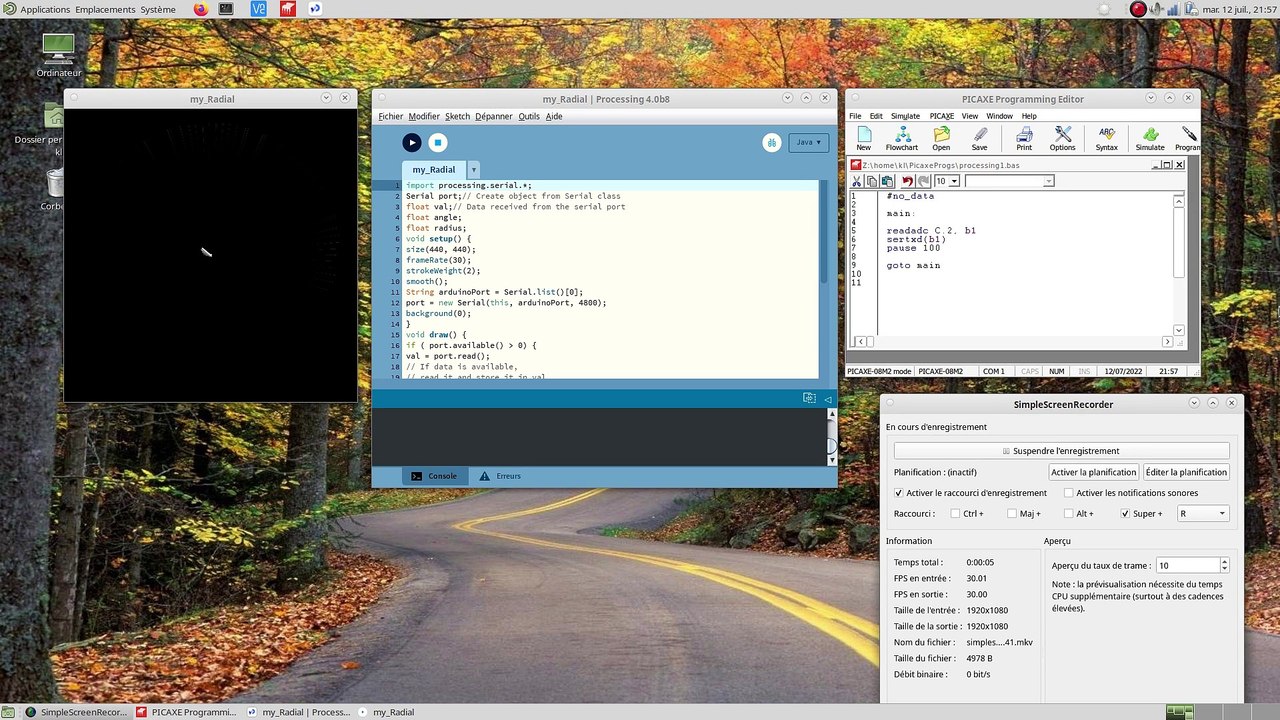Open the Aide menu in Processing

point(554,116)
